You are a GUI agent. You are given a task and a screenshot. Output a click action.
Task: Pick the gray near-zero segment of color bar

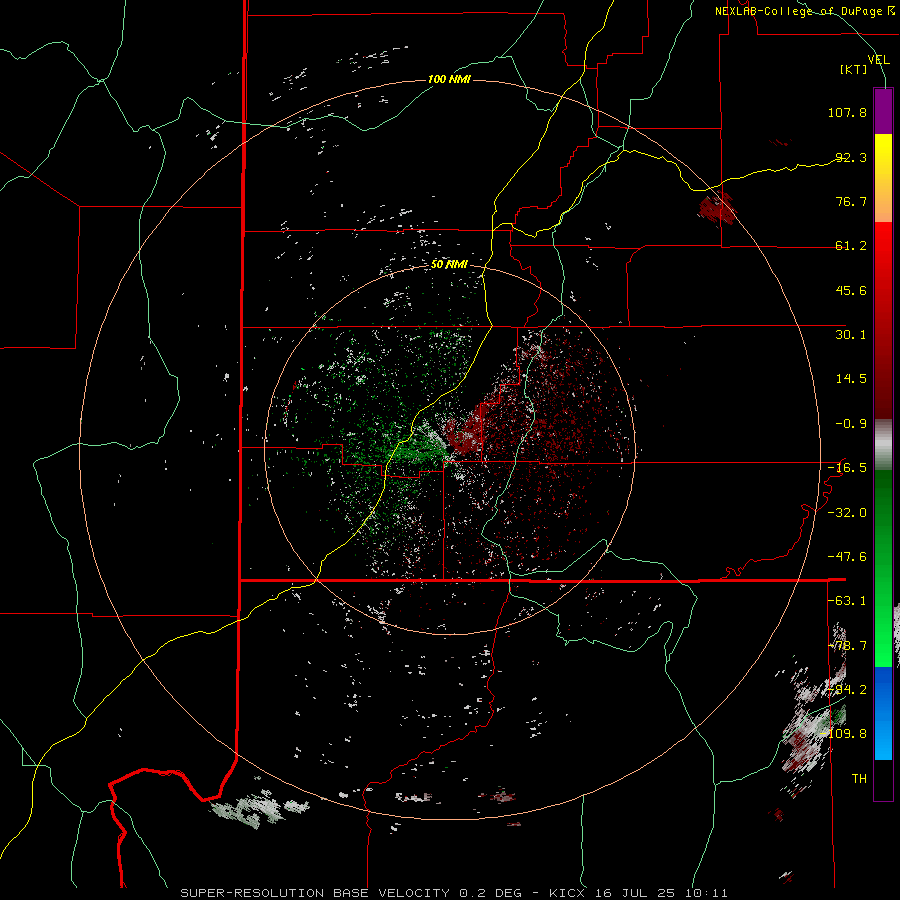(x=883, y=445)
